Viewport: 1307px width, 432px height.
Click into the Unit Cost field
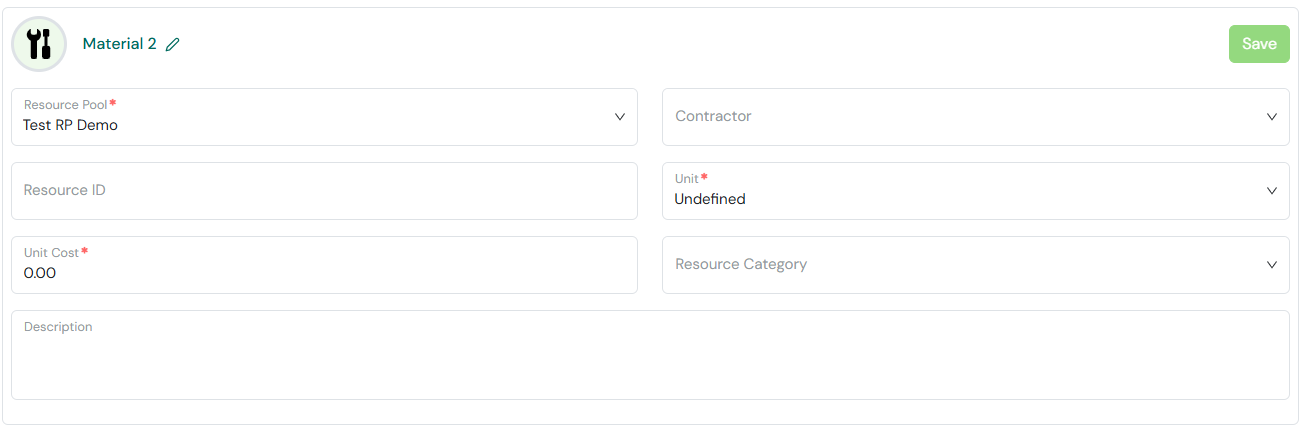(x=324, y=265)
